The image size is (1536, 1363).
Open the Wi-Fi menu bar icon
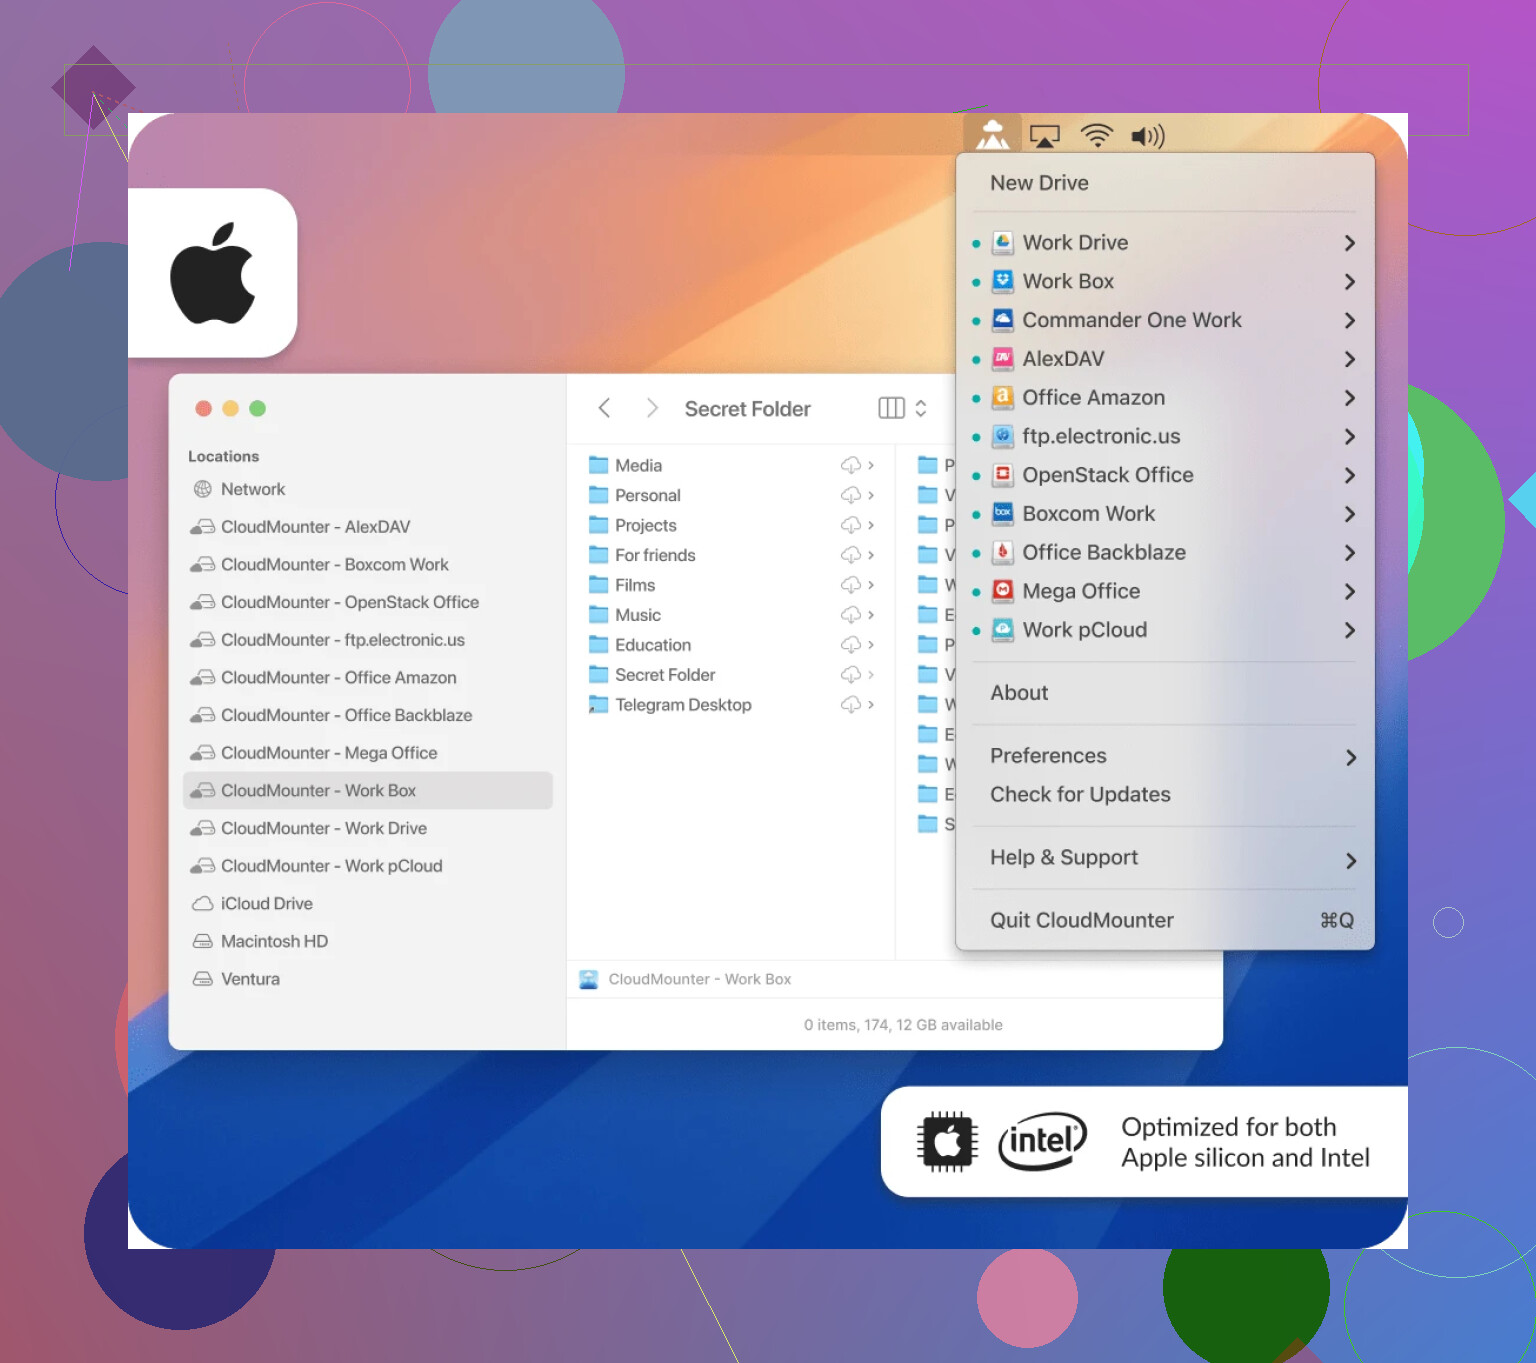click(x=1097, y=135)
